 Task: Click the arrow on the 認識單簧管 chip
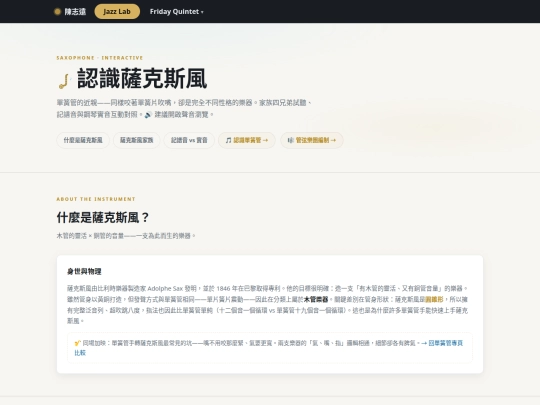pyautogui.click(x=265, y=140)
